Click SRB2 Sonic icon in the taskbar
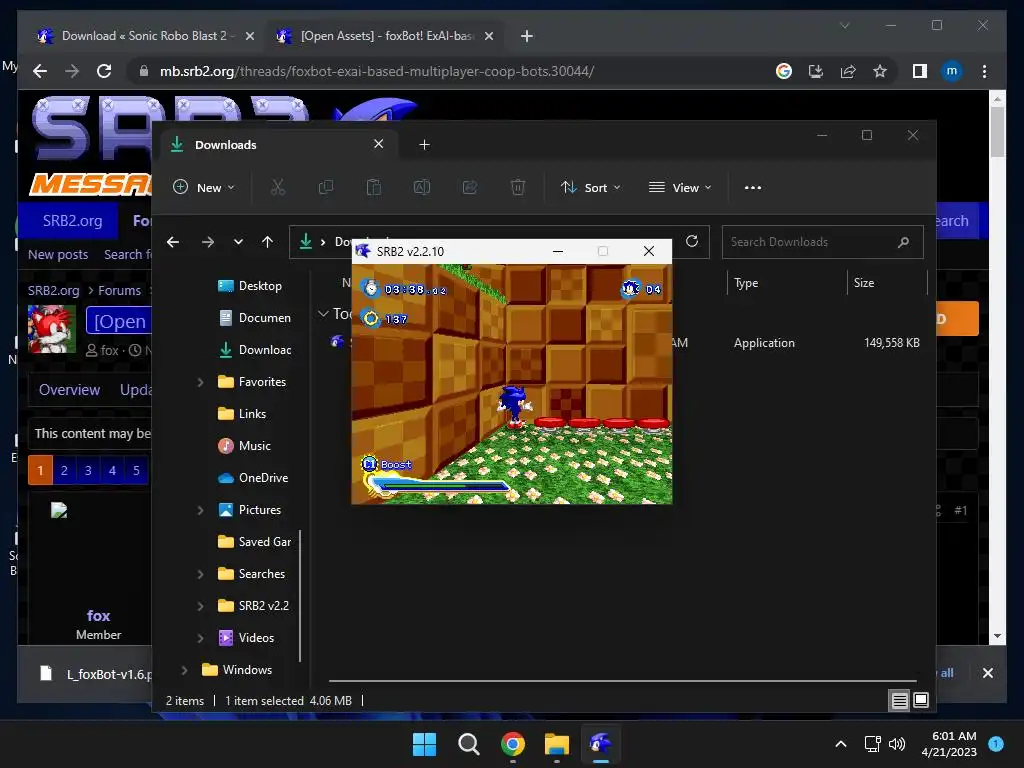Image resolution: width=1024 pixels, height=768 pixels. point(601,744)
